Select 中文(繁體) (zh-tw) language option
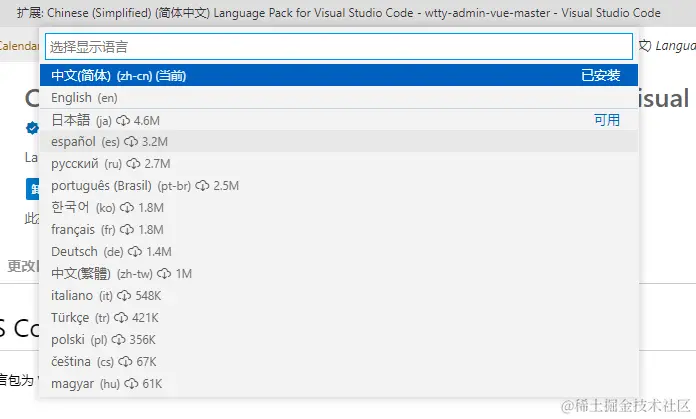 (339, 273)
